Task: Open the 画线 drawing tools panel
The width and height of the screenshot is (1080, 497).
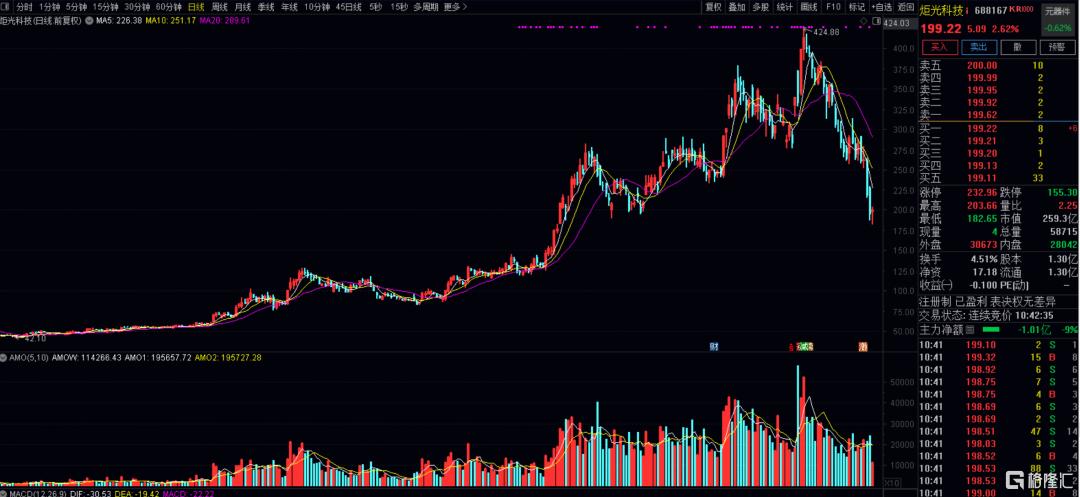Action: tap(808, 7)
